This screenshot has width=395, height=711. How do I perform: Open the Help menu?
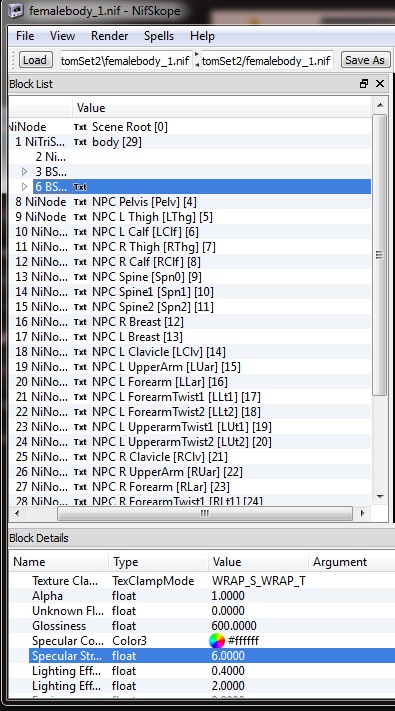coord(202,36)
